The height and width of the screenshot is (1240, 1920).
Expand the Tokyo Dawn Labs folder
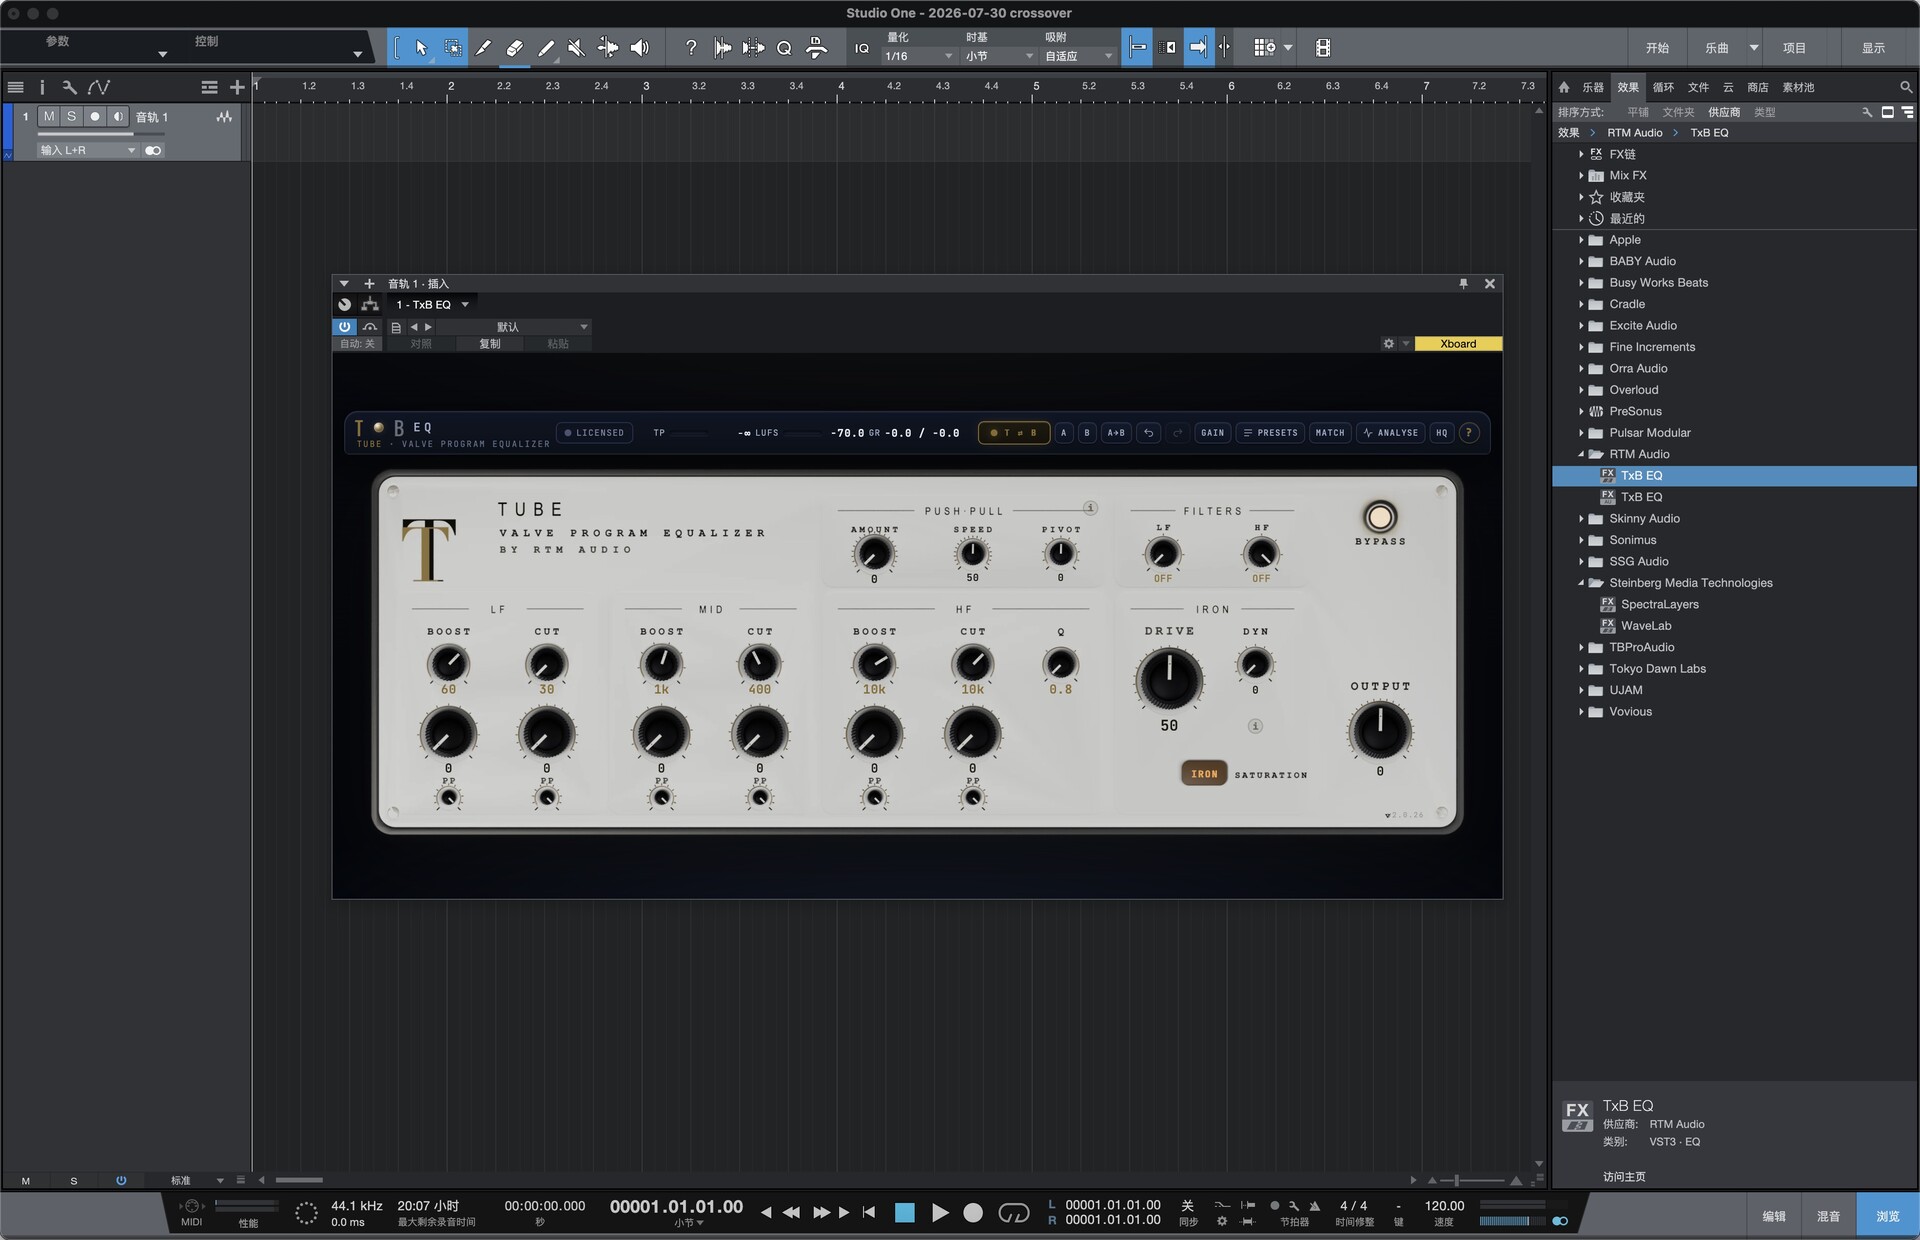(1581, 669)
